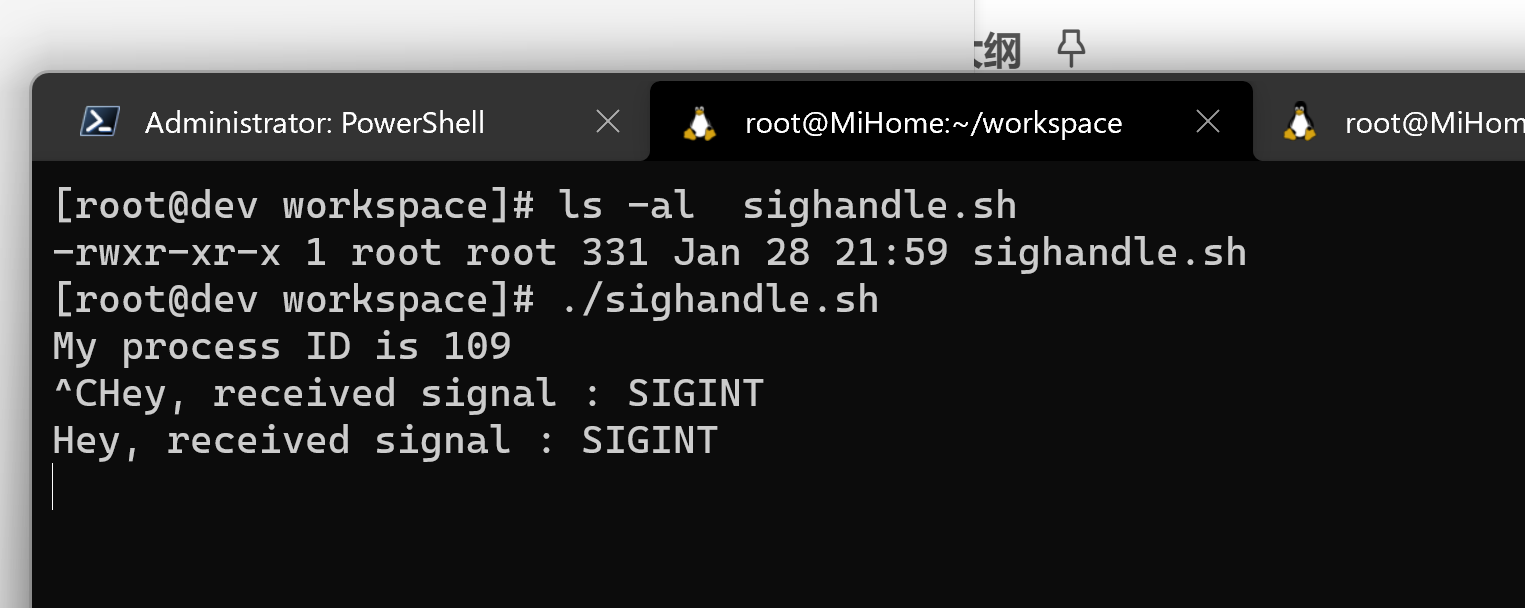Click the PowerShell icon on first tab
Image resolution: width=1525 pixels, height=608 pixels.
coord(100,122)
